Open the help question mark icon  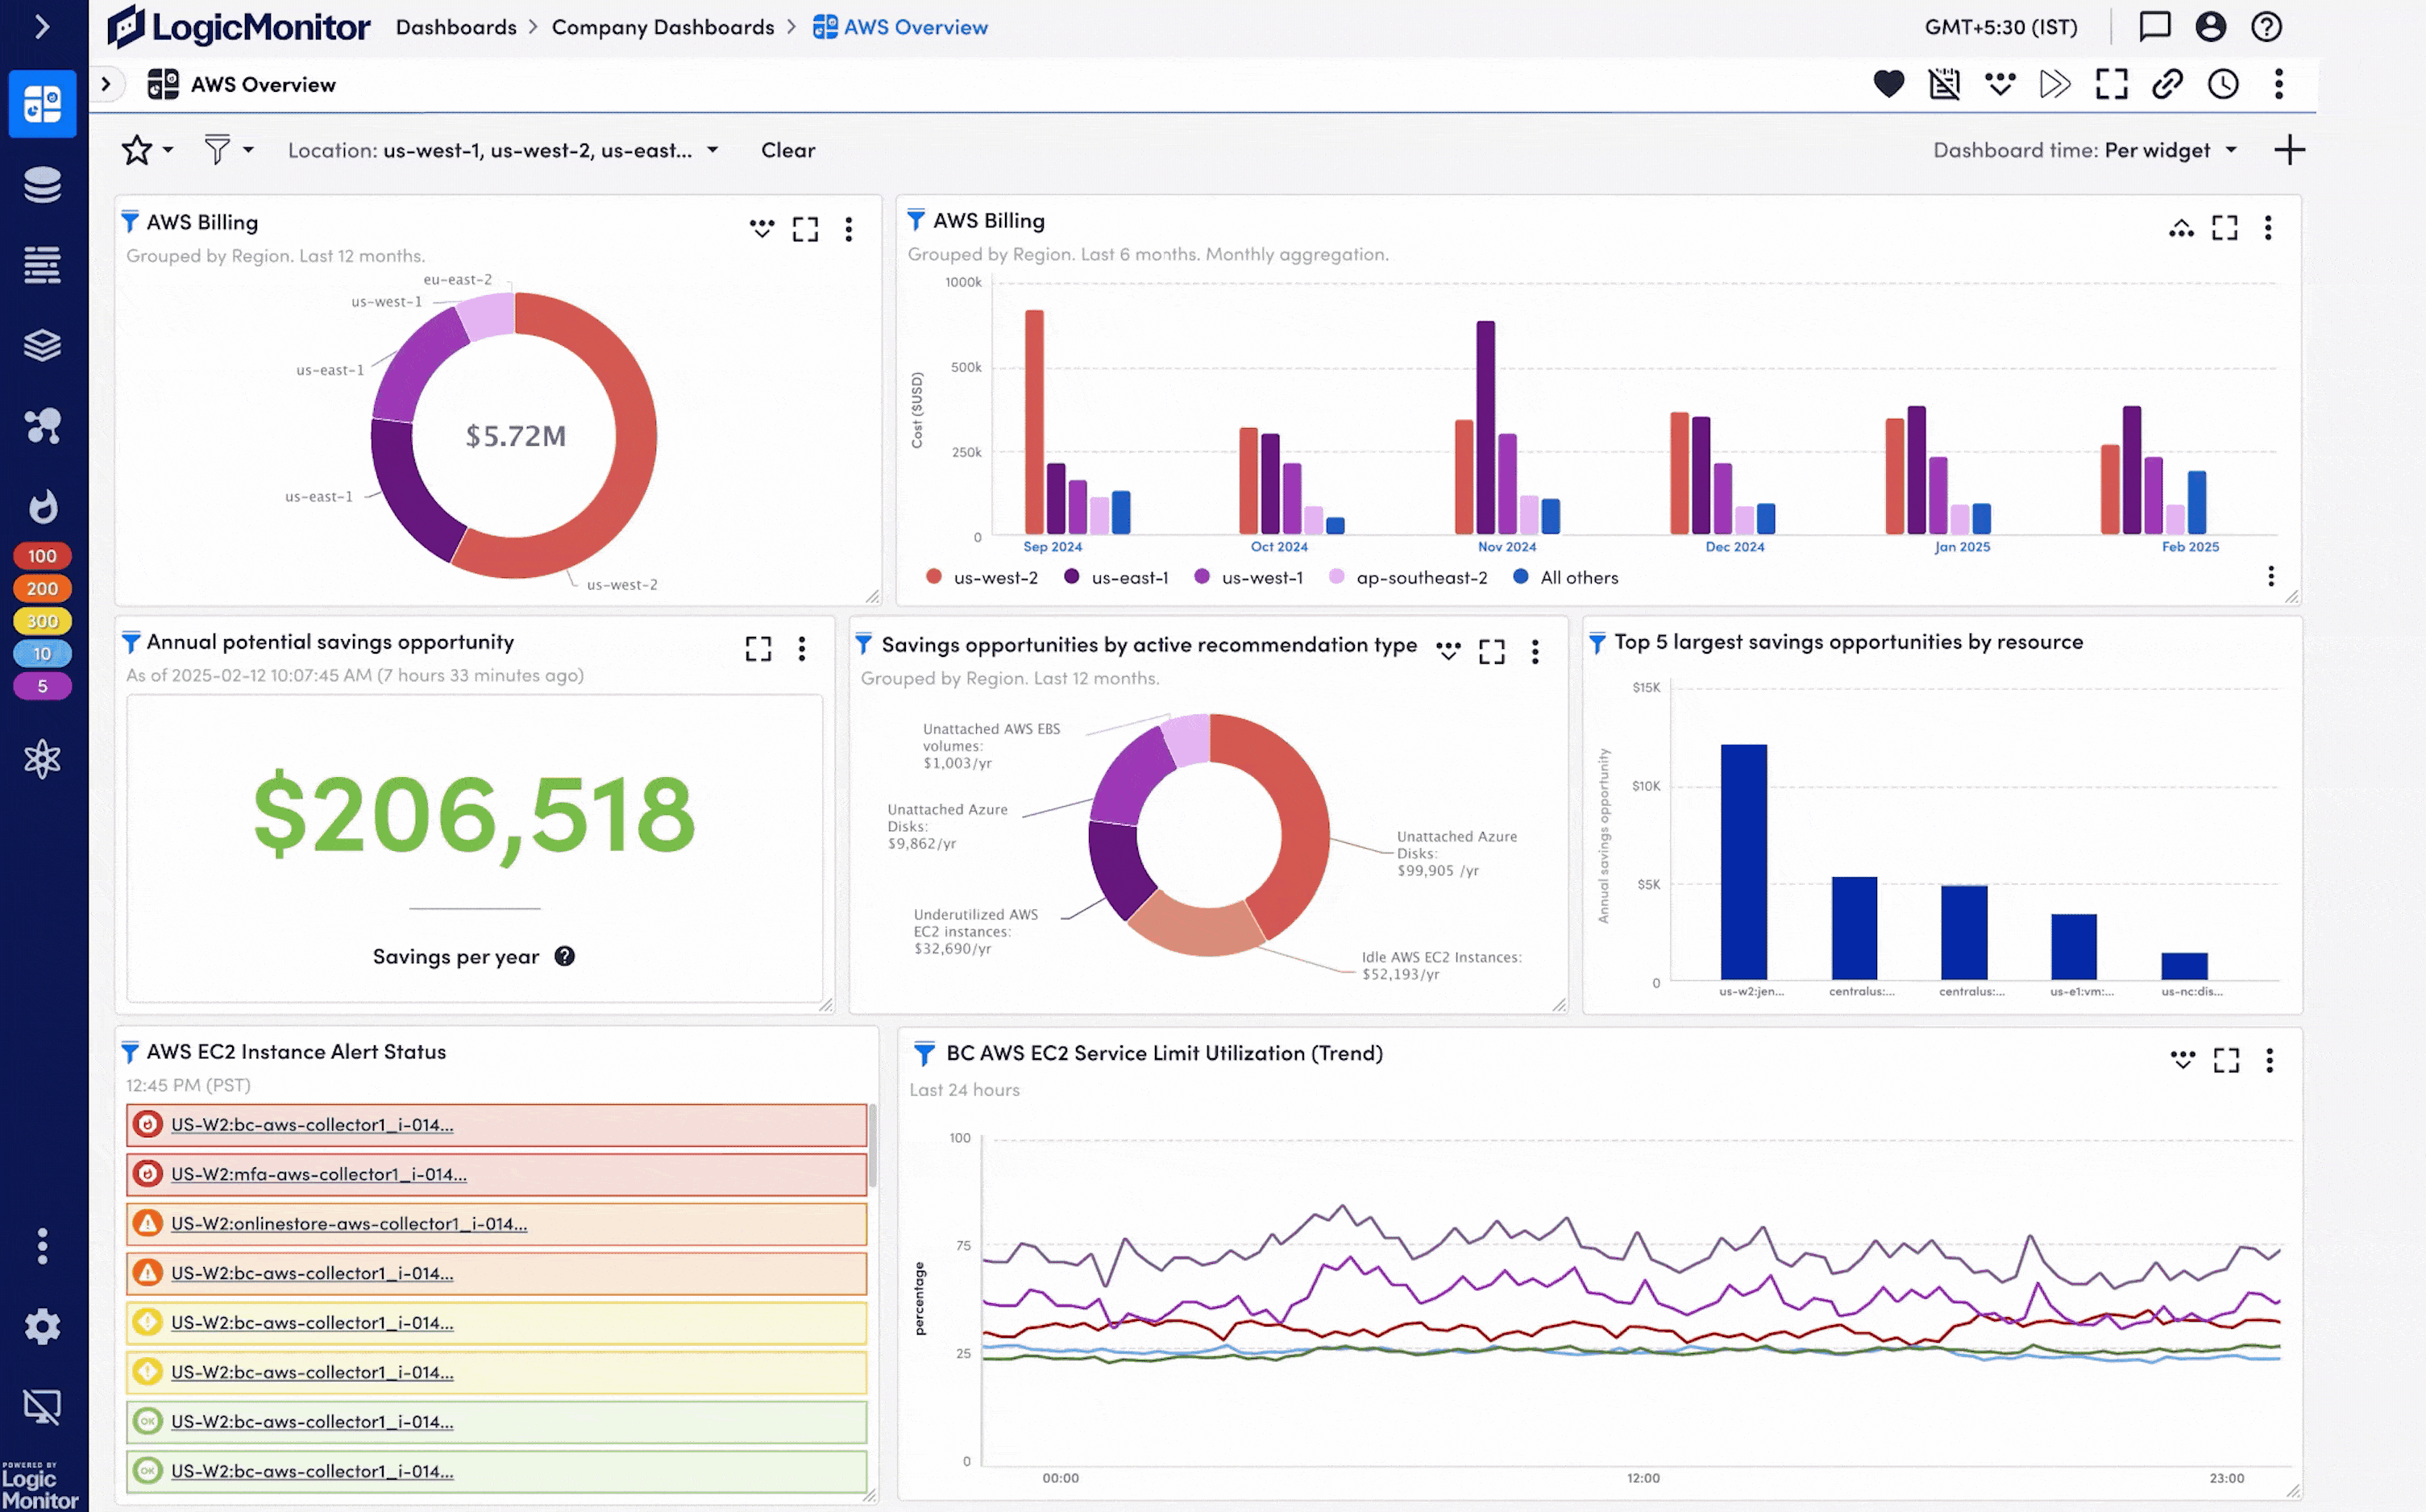(x=2266, y=26)
